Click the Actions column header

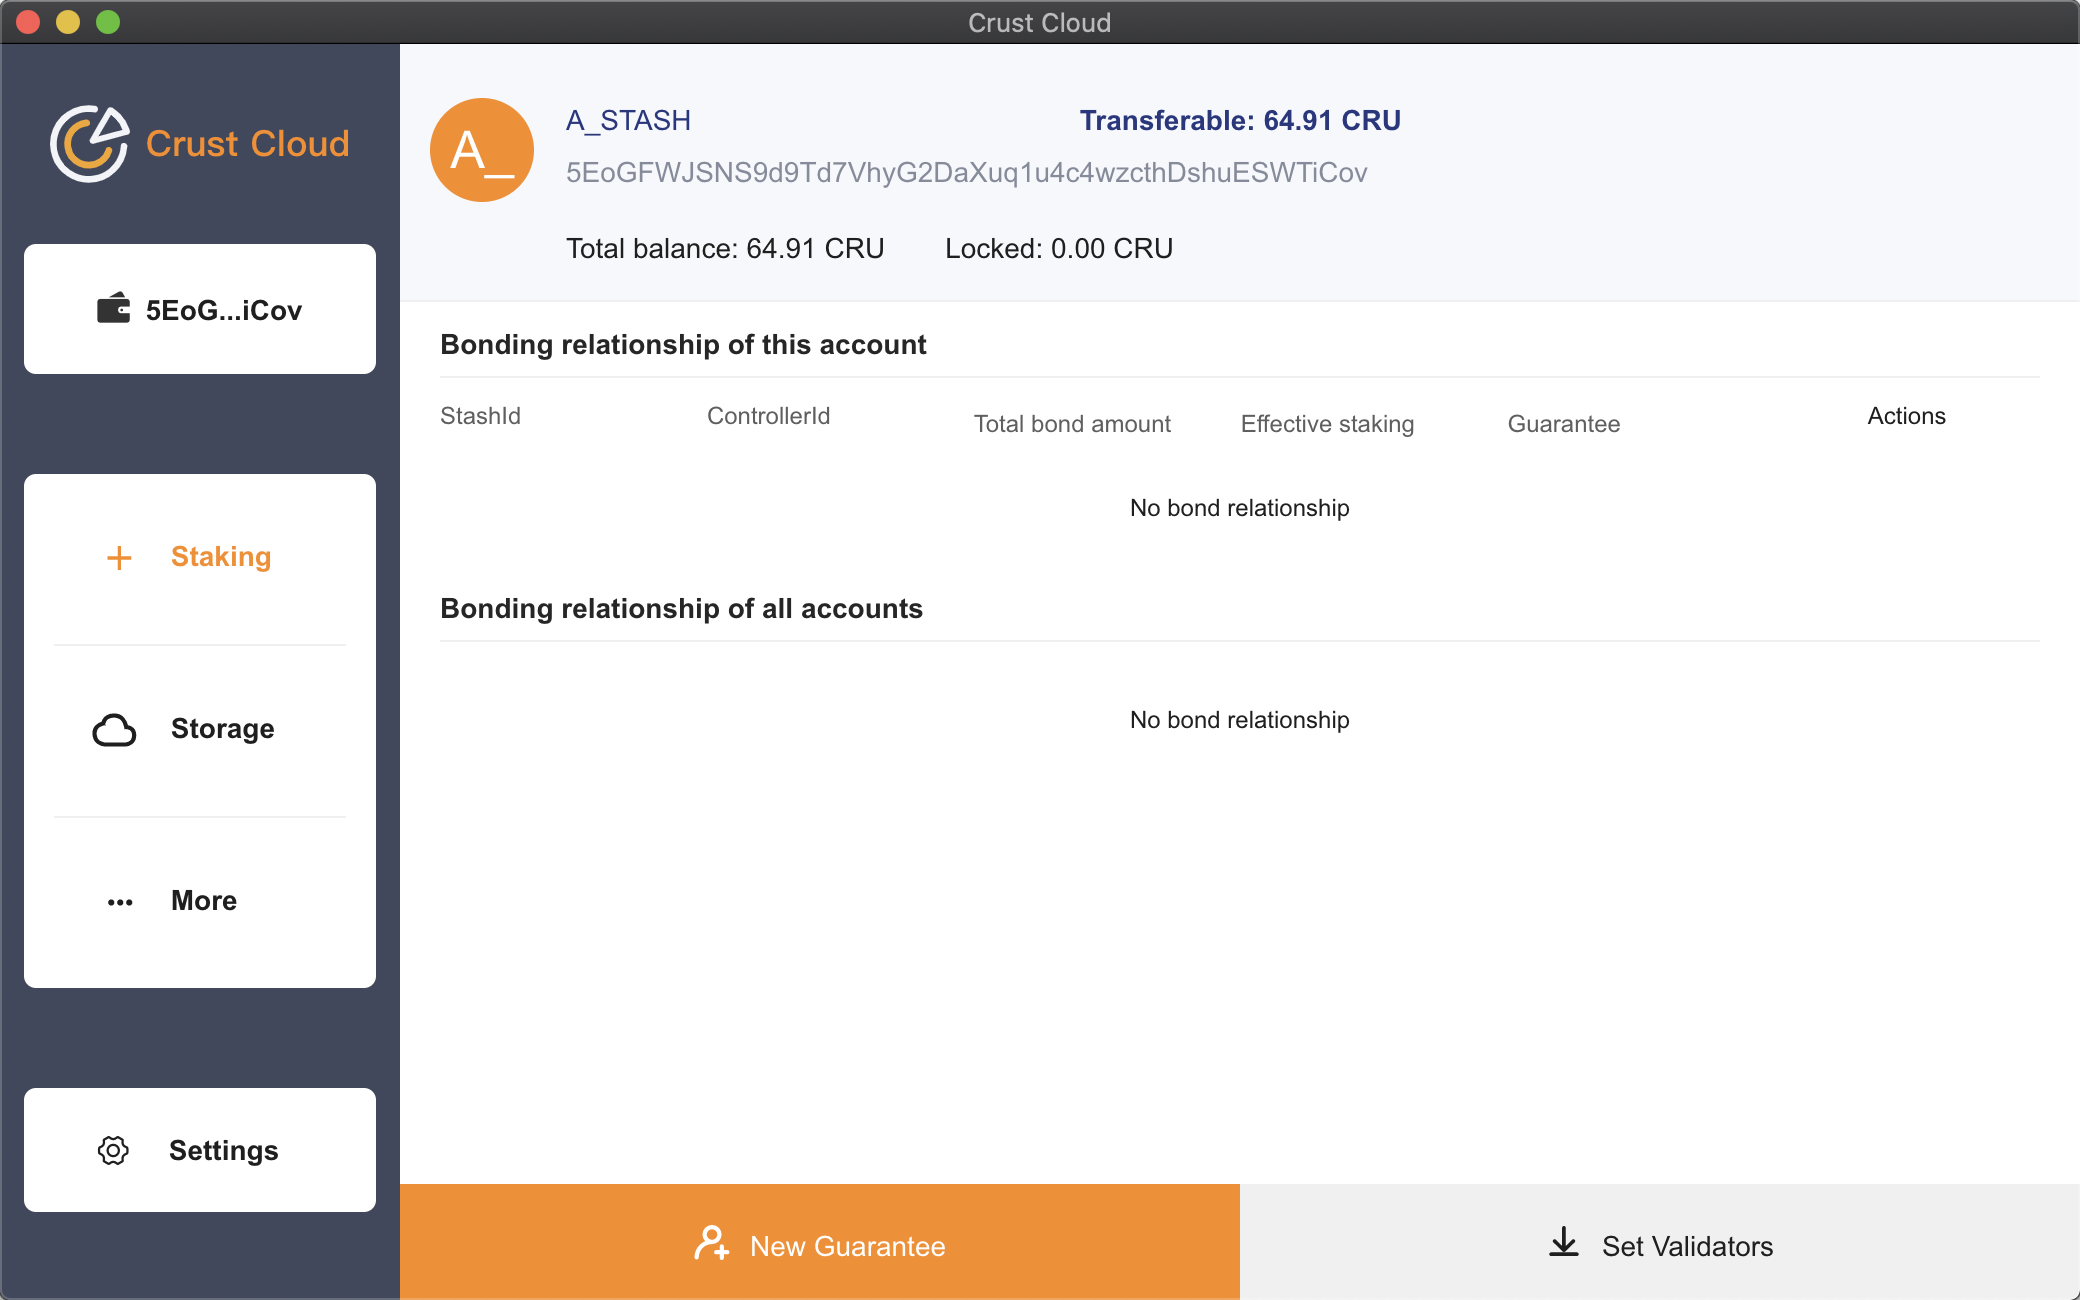(1906, 416)
